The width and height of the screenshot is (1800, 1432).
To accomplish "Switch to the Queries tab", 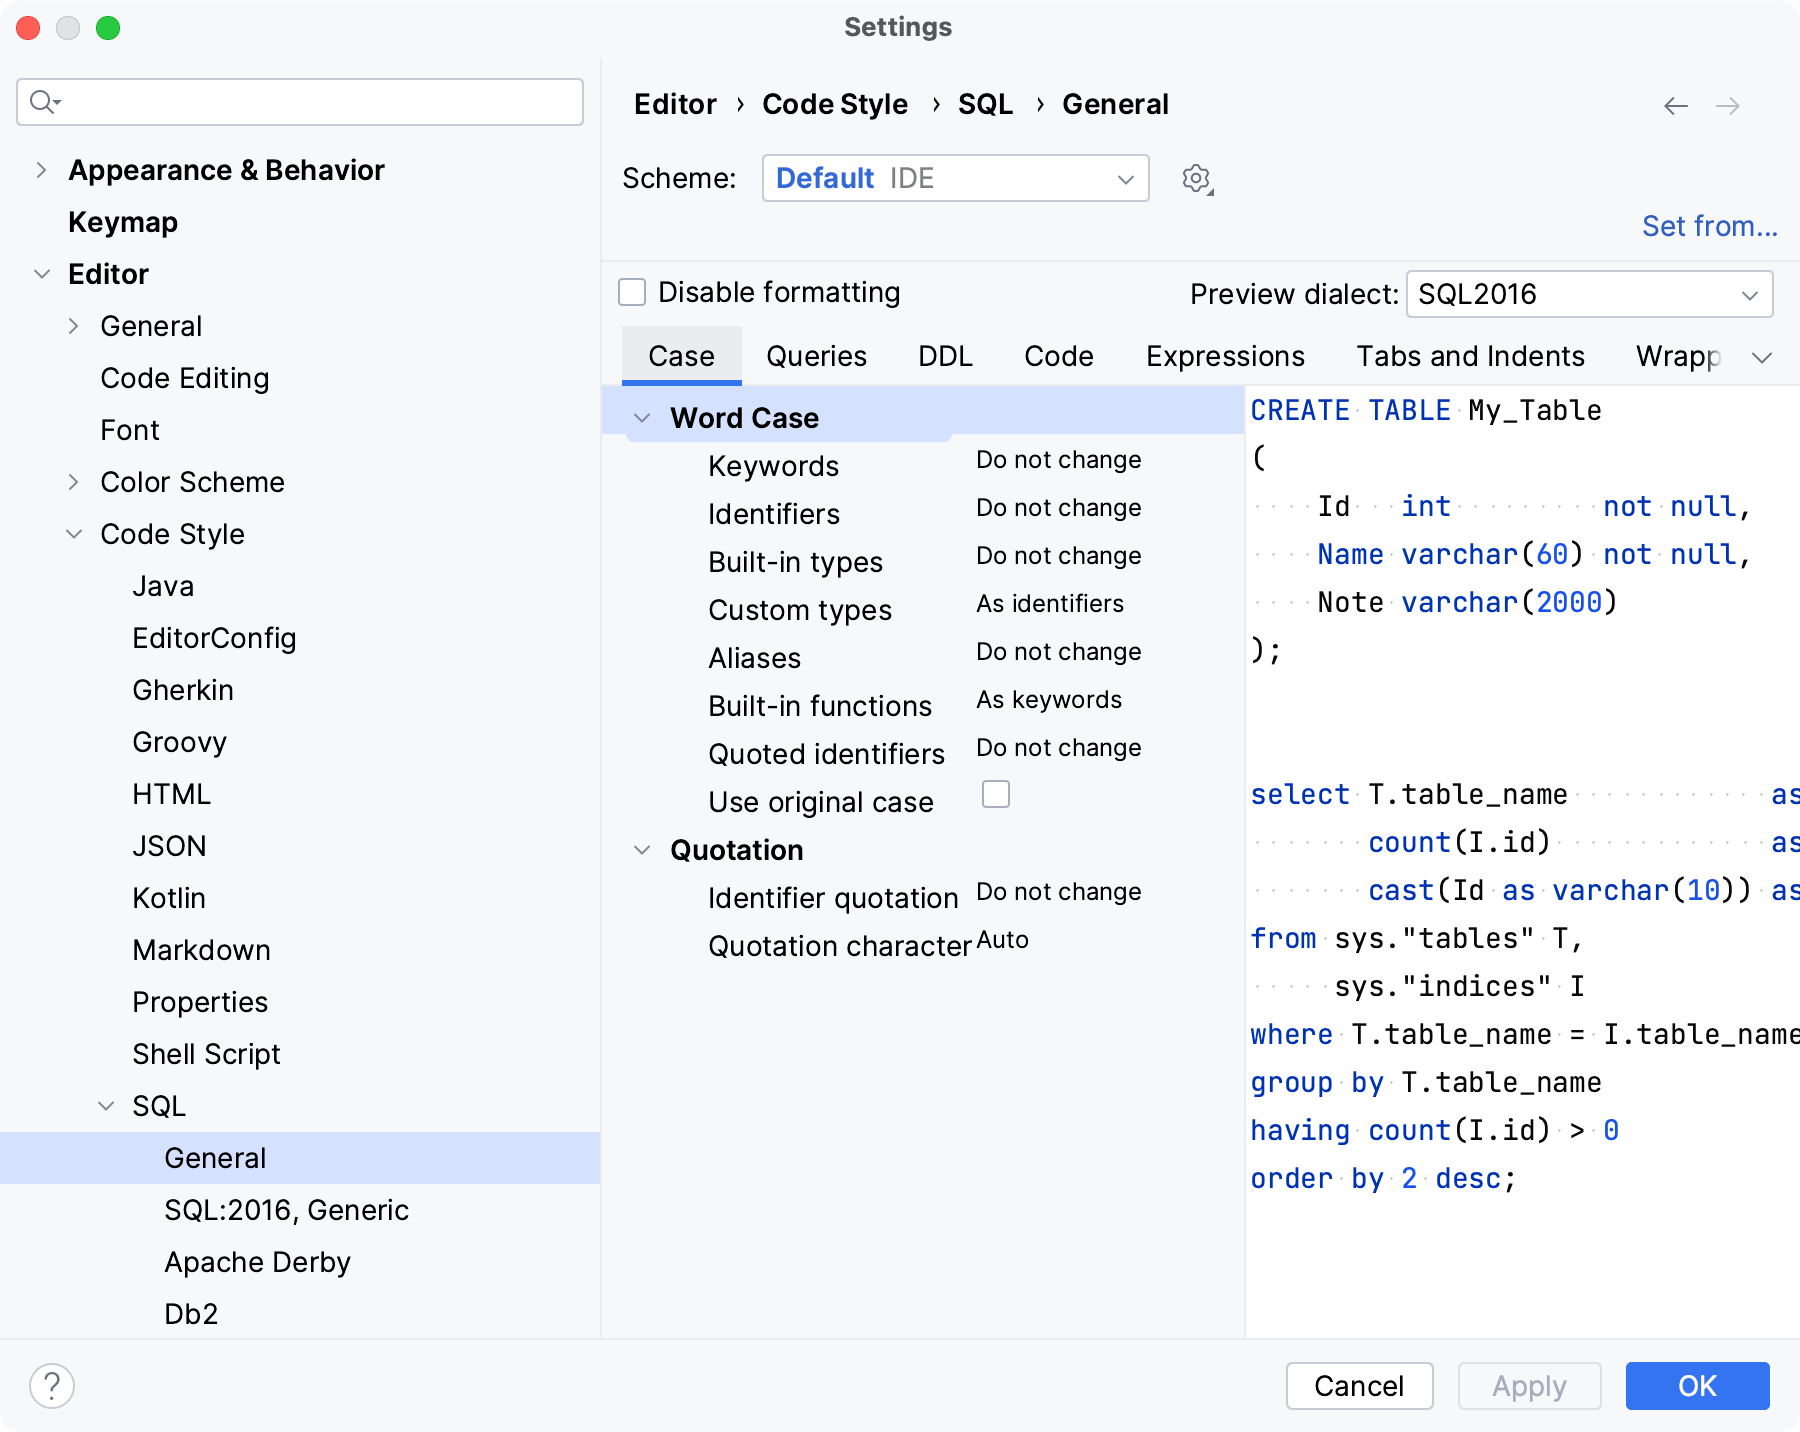I will pyautogui.click(x=815, y=356).
